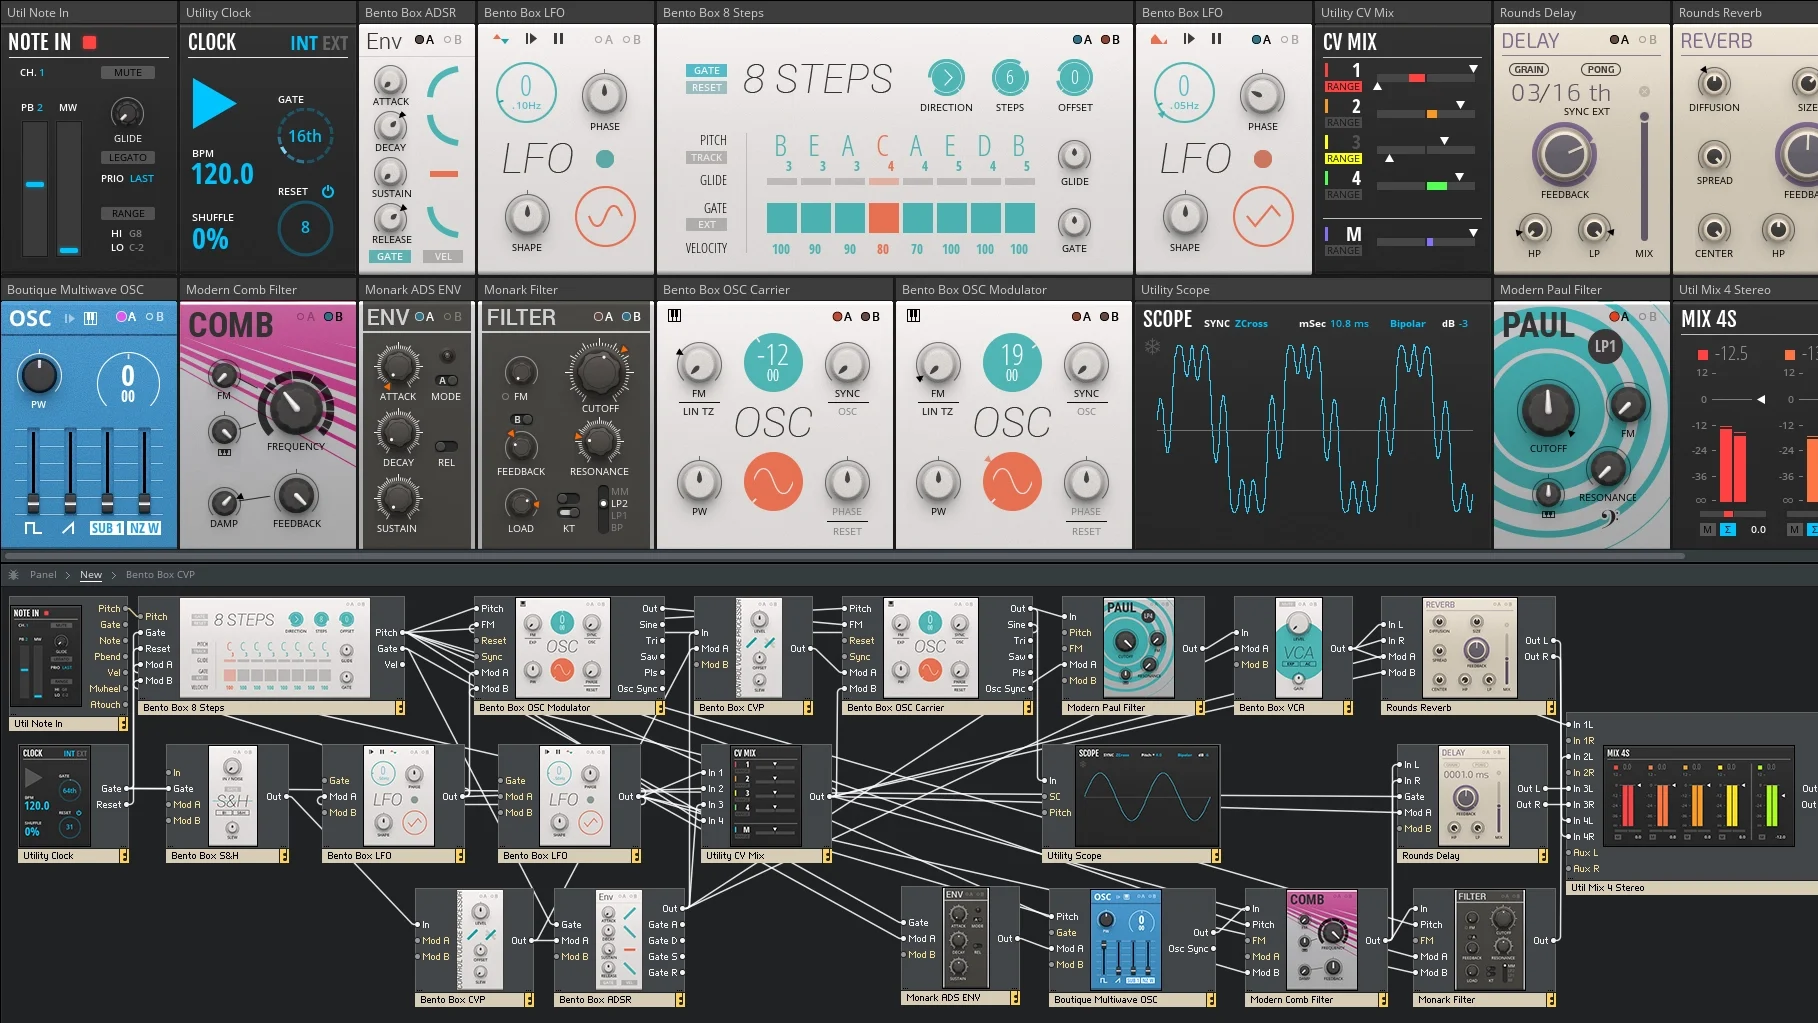Go to Panel in the breadcrumb
This screenshot has height=1023, width=1818.
click(43, 575)
